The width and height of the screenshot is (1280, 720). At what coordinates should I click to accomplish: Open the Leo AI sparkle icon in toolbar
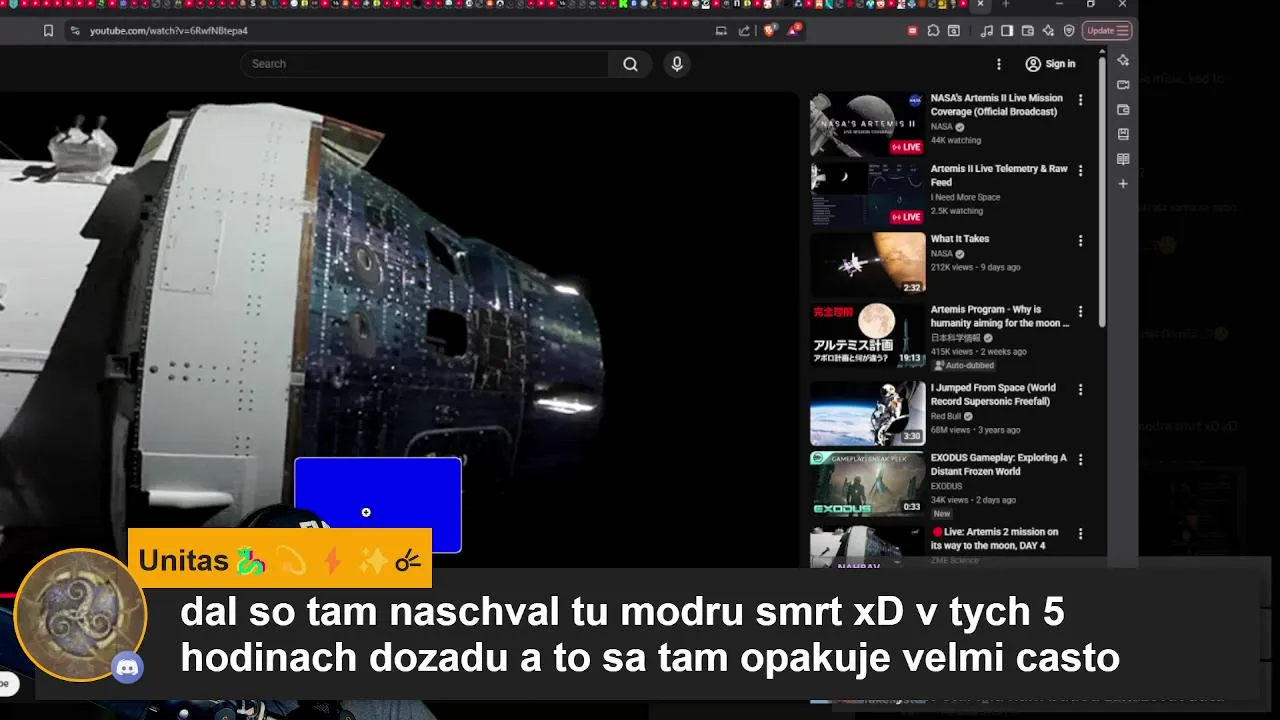click(x=1048, y=31)
